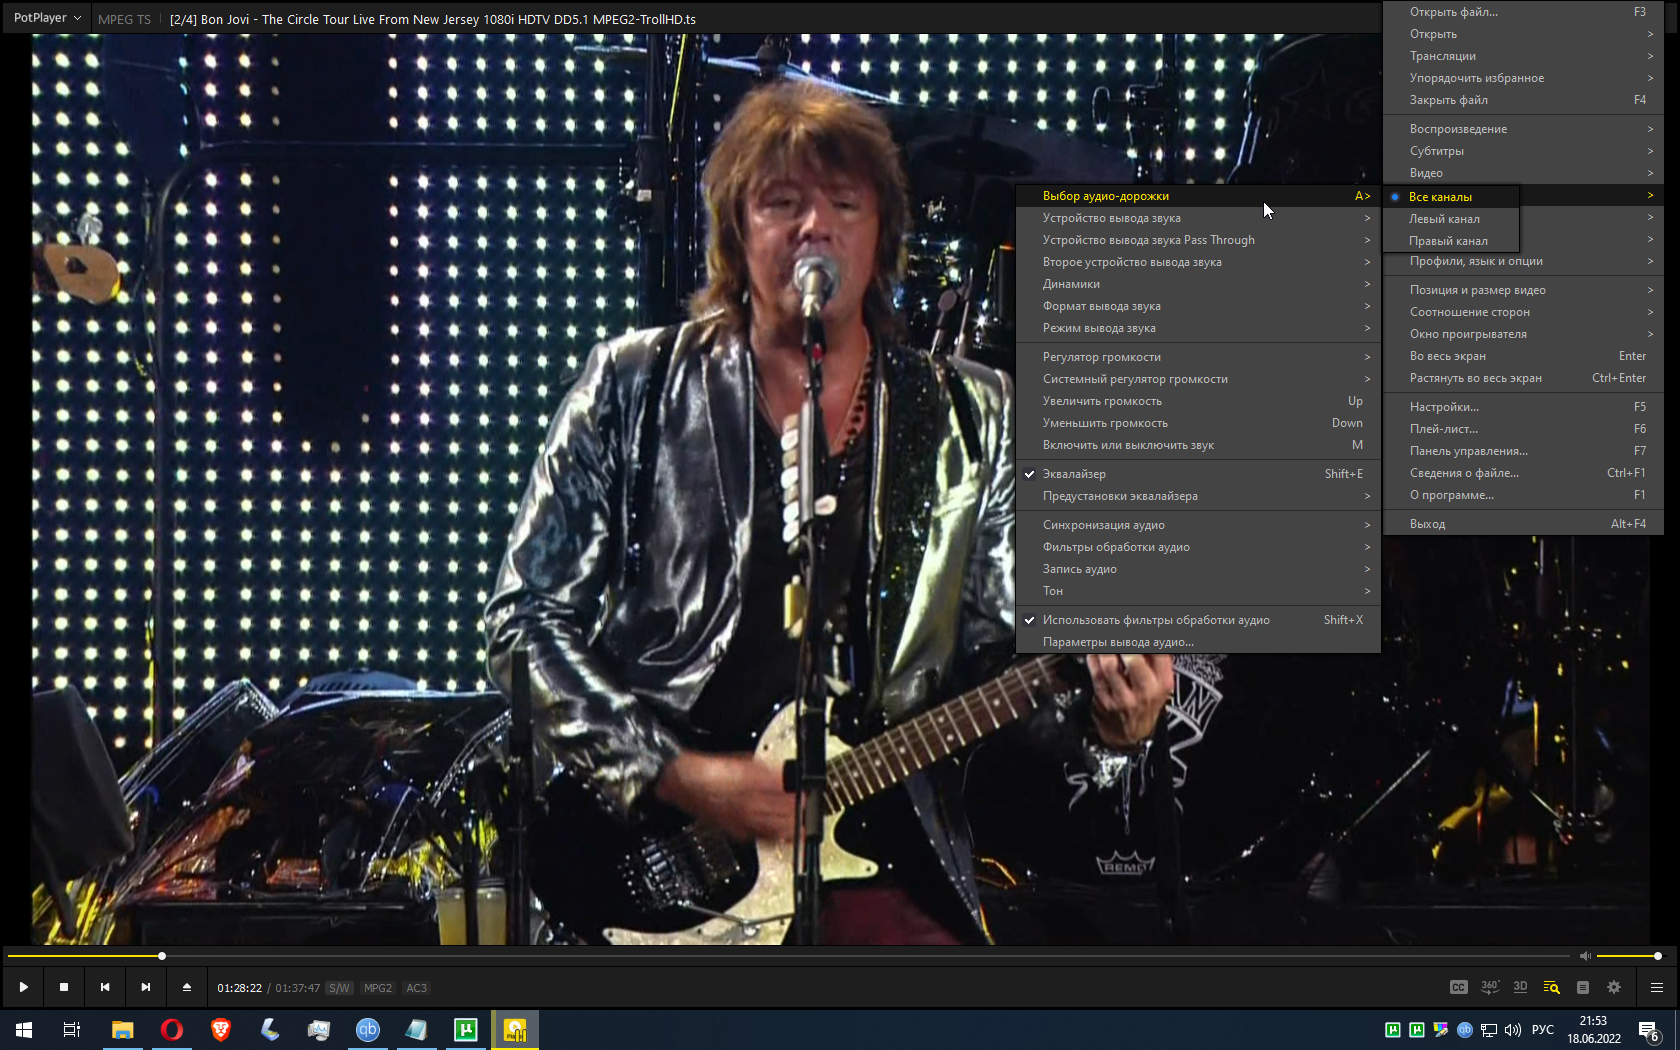
Task: Expand Устройство вывода звука Pass Through submenu
Action: [1198, 240]
